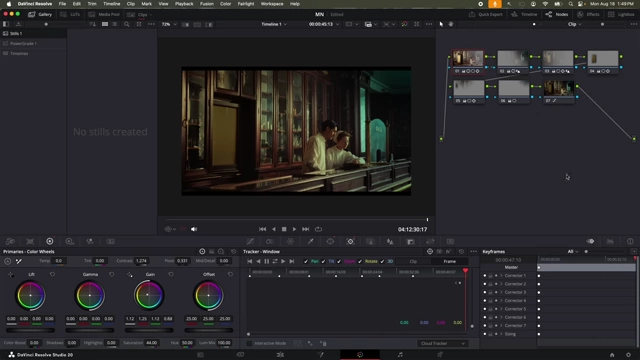The height and width of the screenshot is (360, 640).
Task: Select Frame tracker mode tab
Action: (449, 261)
